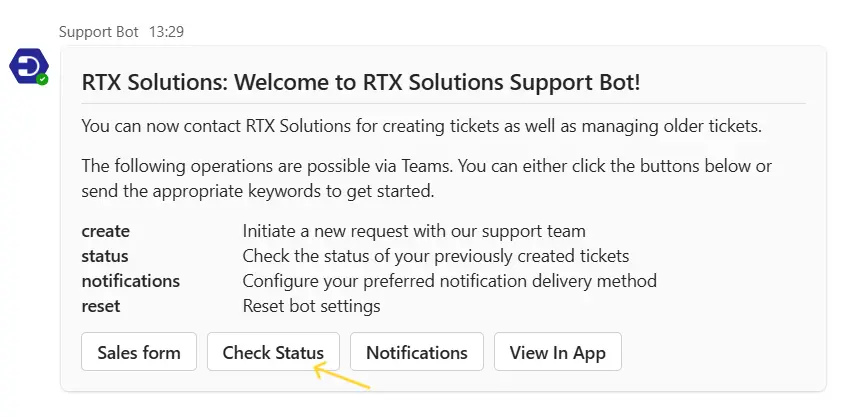Click the 'Reset bot settings' description
Viewport: 861px width, 417px height.
click(x=311, y=305)
